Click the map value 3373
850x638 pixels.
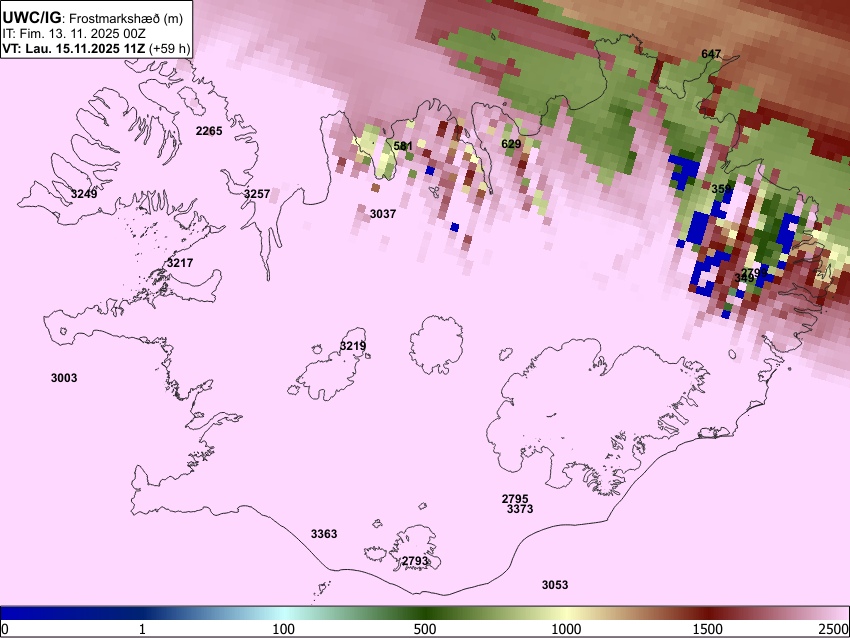520,509
